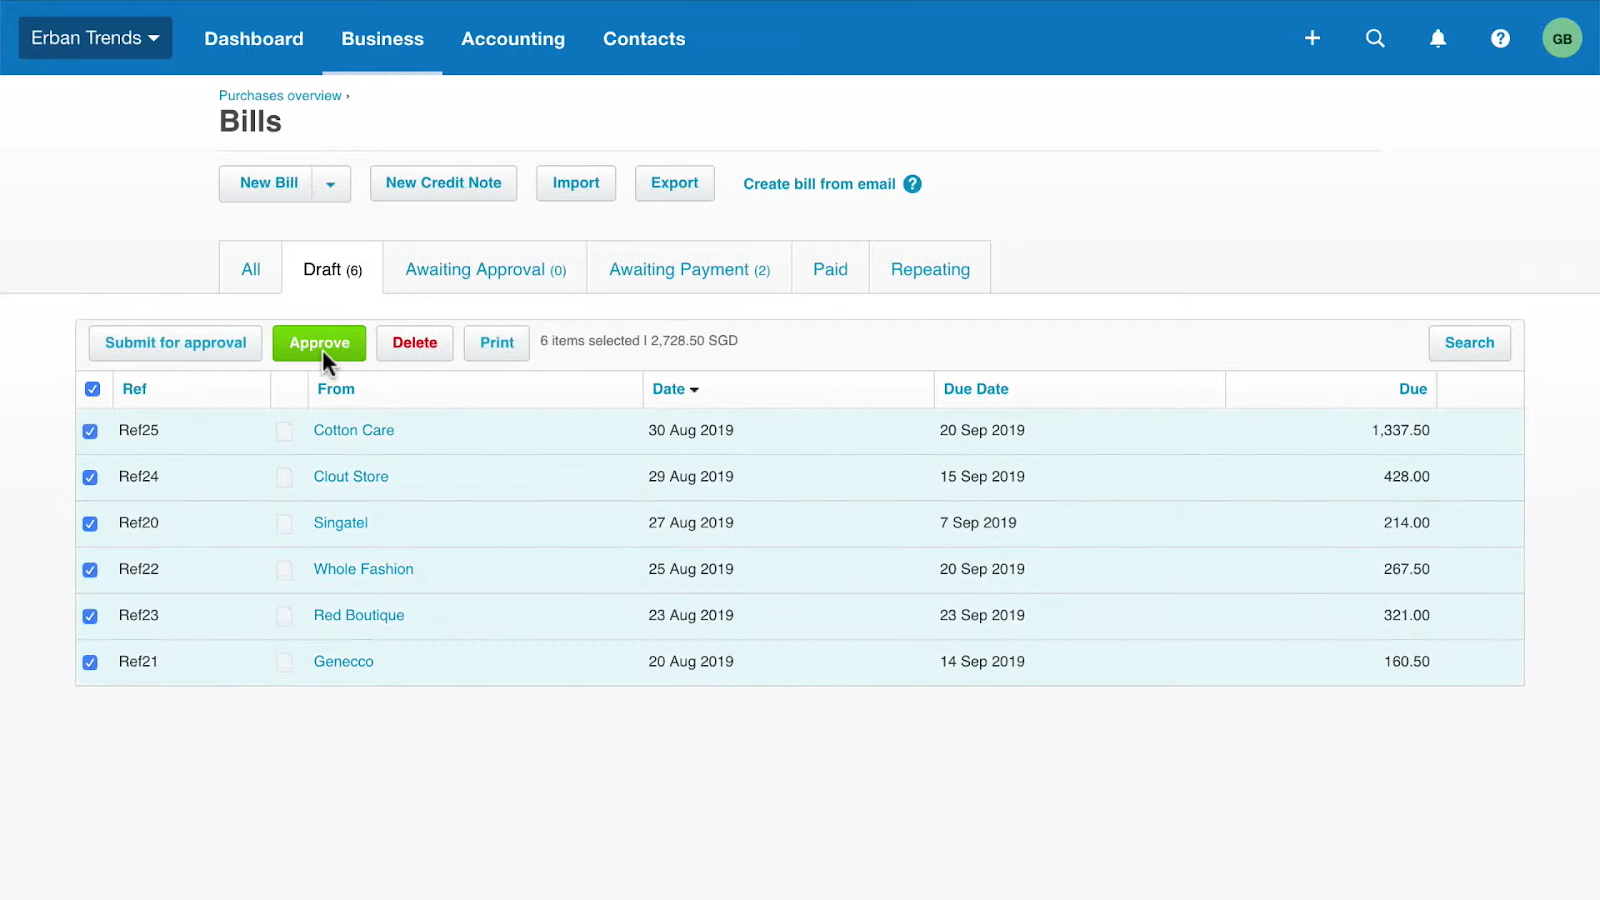Click the file icon in the Whole Fashion row
The image size is (1600, 900).
(285, 569)
